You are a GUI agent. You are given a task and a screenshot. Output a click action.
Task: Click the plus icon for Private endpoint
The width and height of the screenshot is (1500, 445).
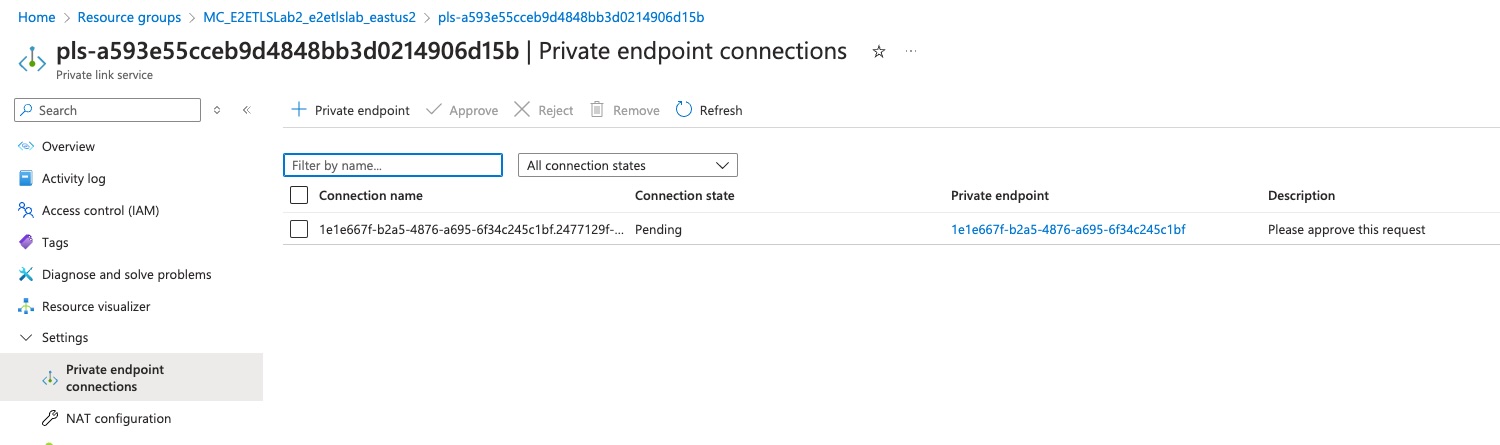[x=298, y=110]
